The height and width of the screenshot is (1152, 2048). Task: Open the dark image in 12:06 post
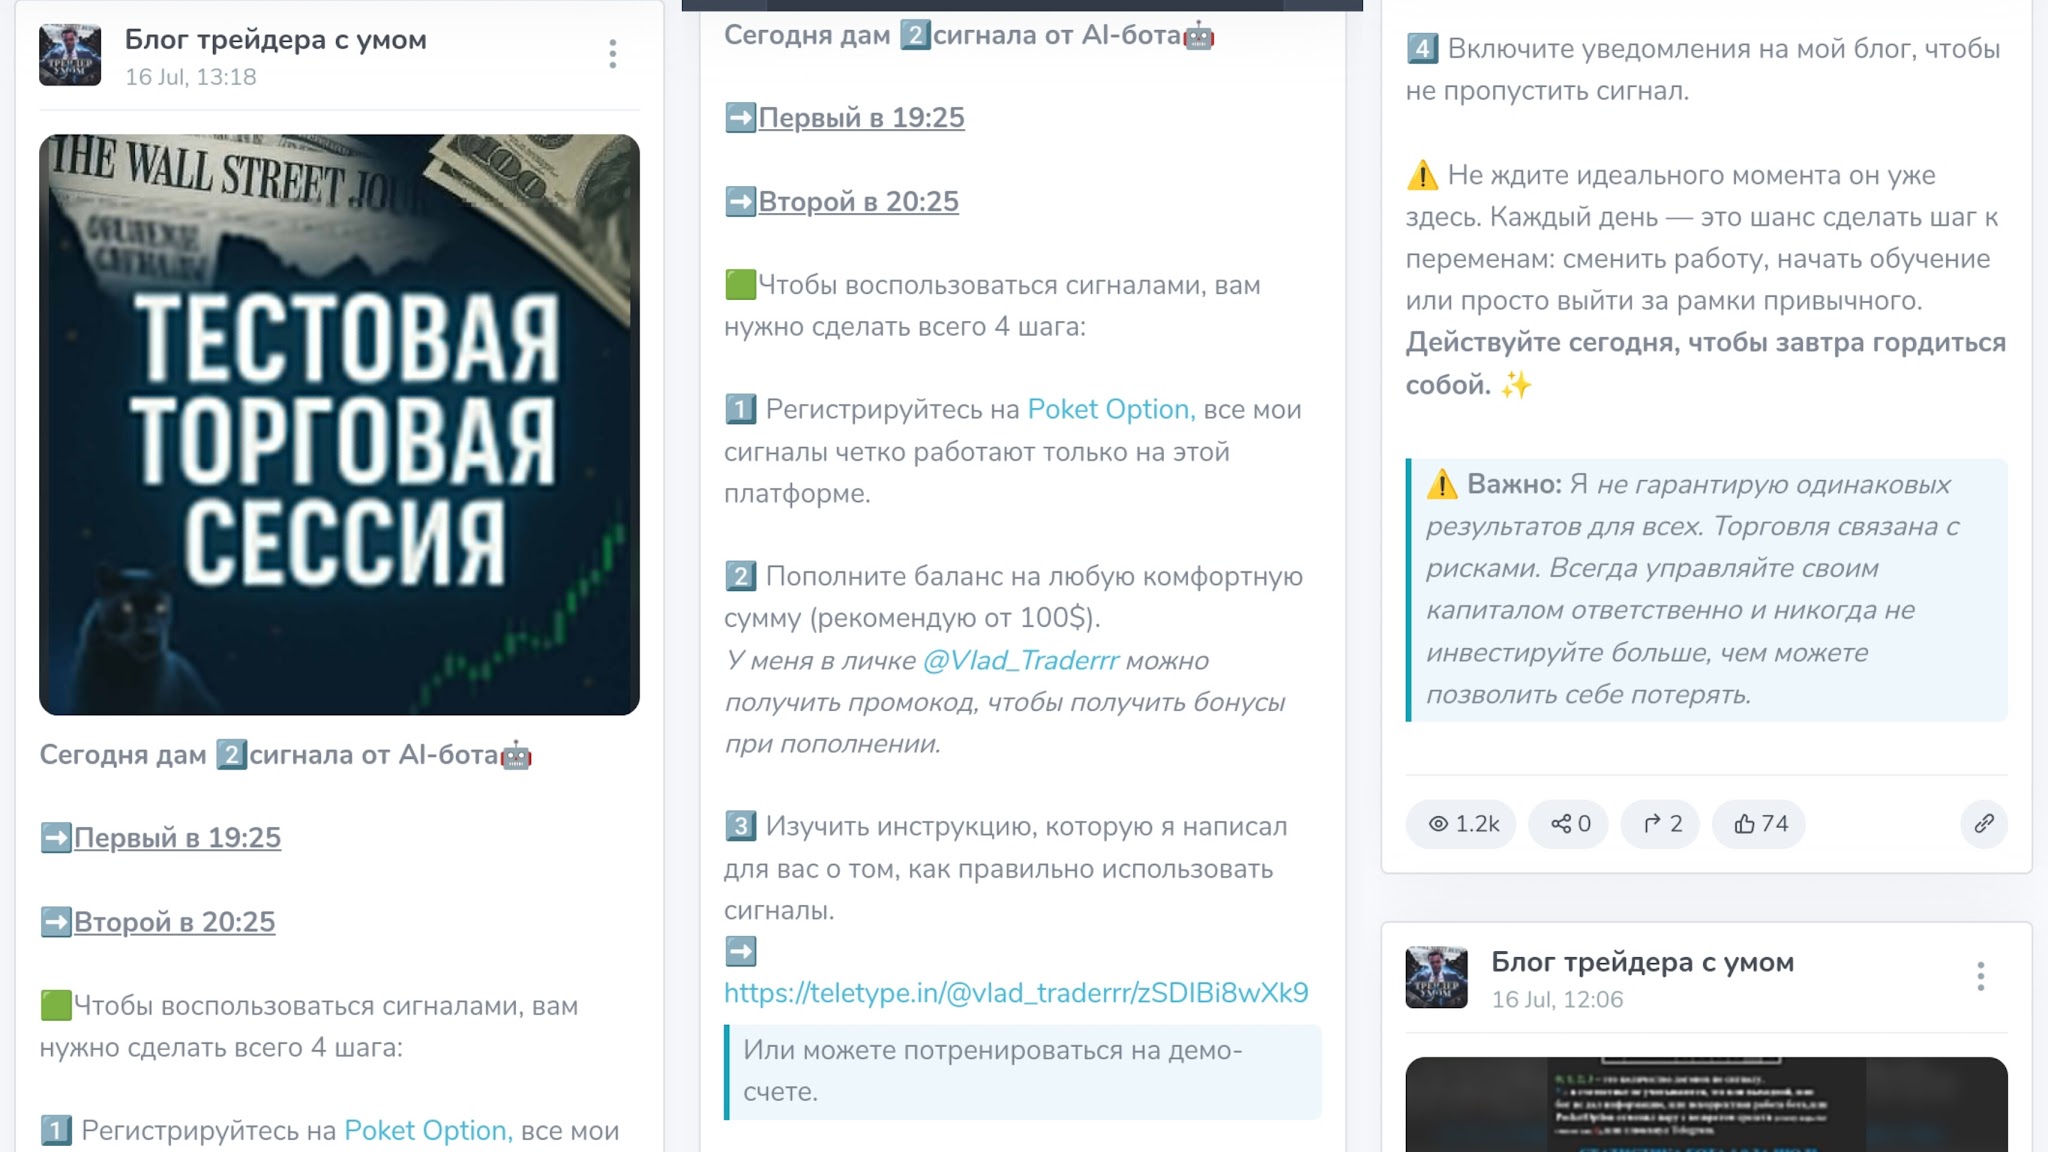(x=1706, y=1104)
